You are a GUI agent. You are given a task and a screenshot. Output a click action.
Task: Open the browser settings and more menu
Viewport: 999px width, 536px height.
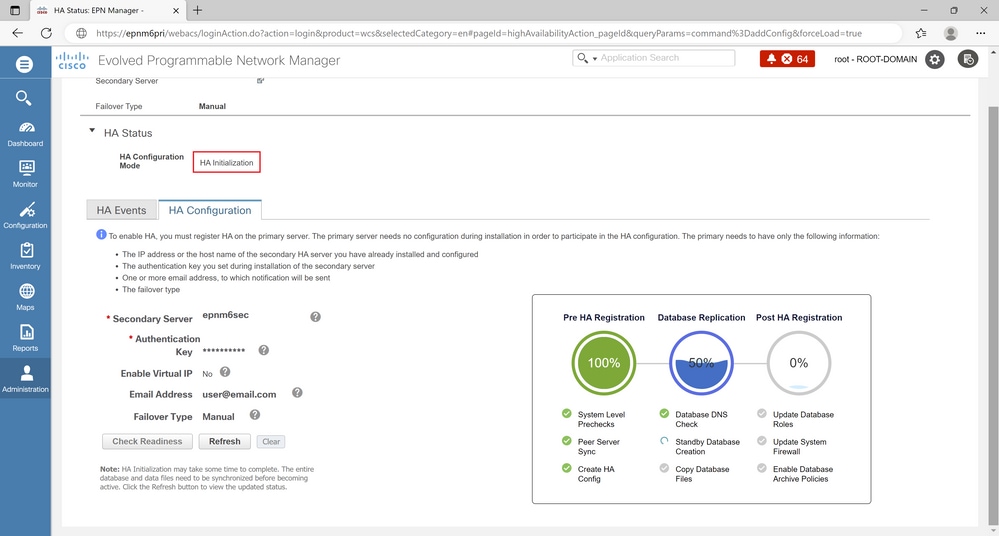point(981,33)
